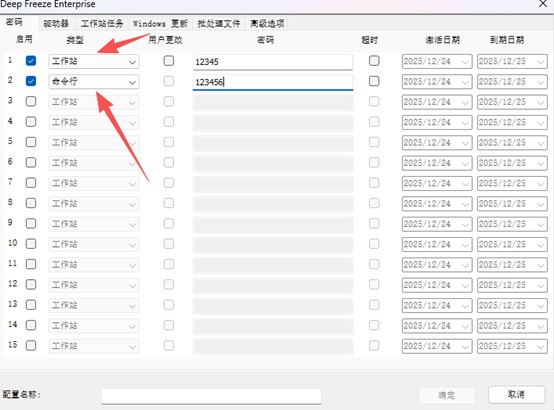Click the 超时 column header
The width and height of the screenshot is (554, 410).
[x=370, y=40]
